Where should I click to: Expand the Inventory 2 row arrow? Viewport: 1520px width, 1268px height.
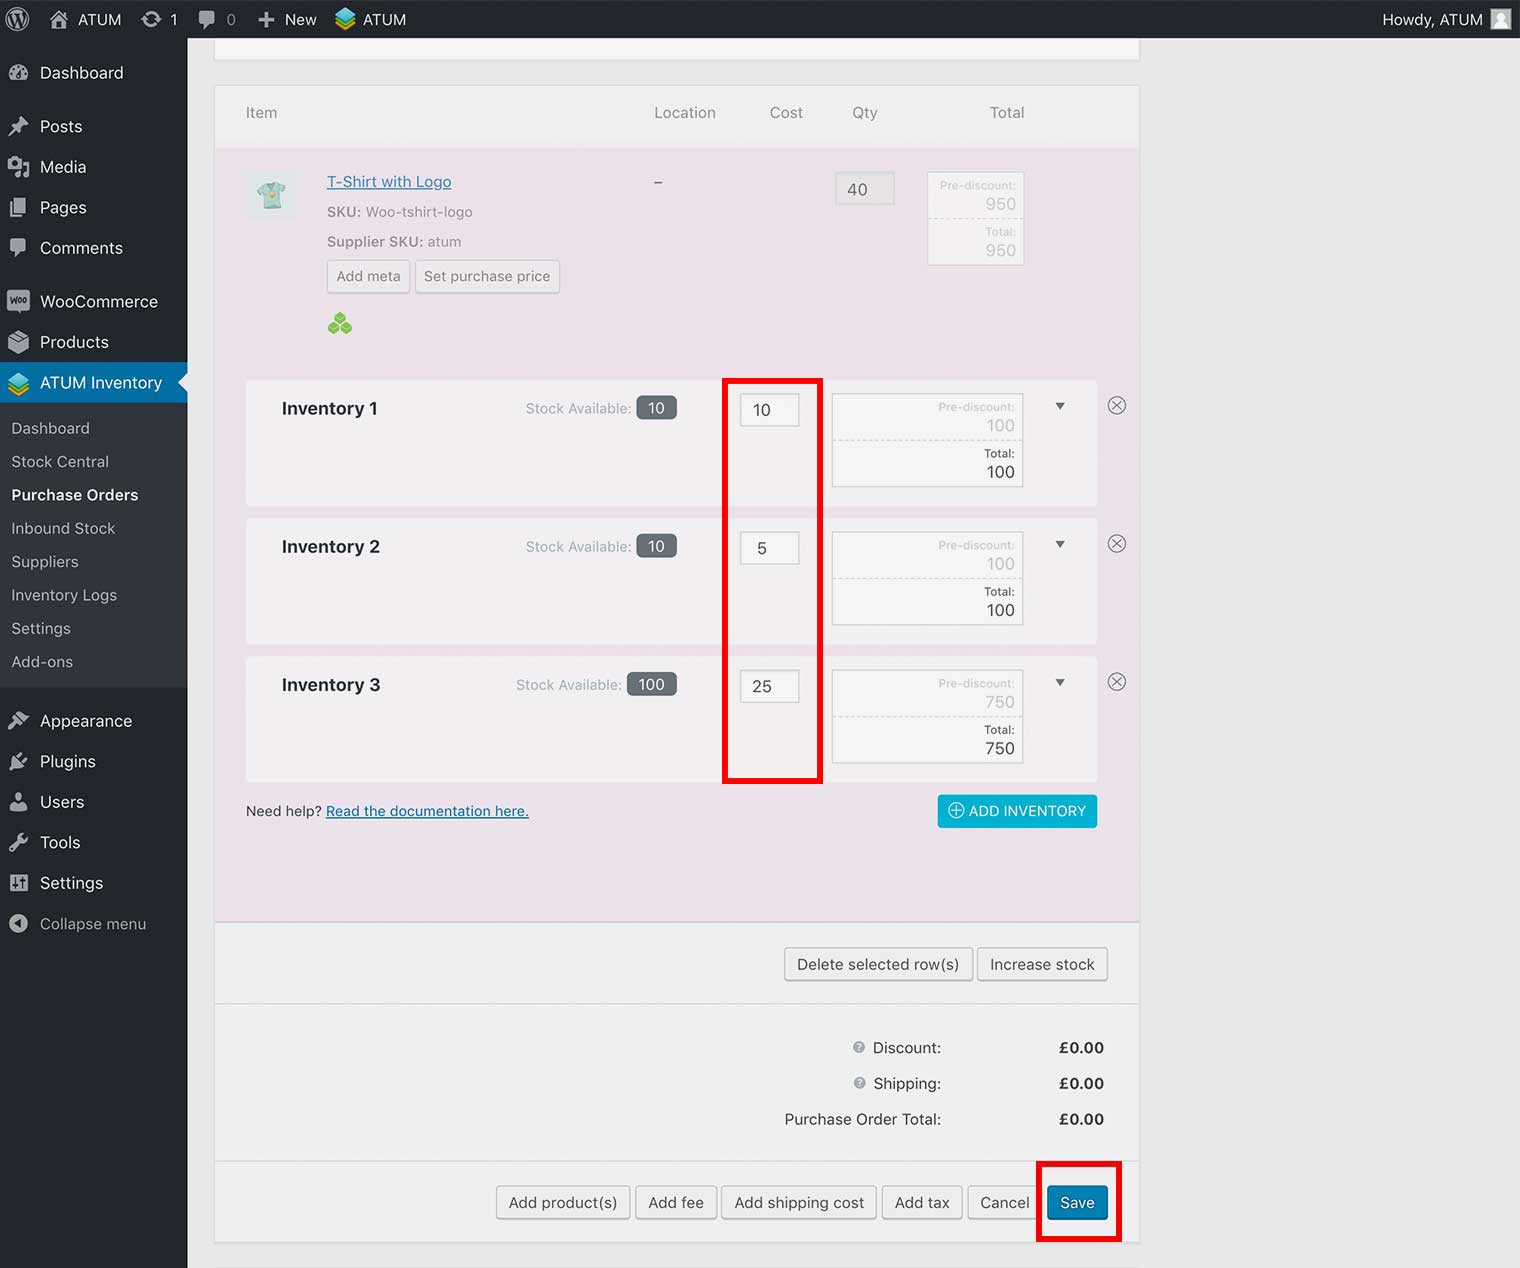(x=1060, y=544)
